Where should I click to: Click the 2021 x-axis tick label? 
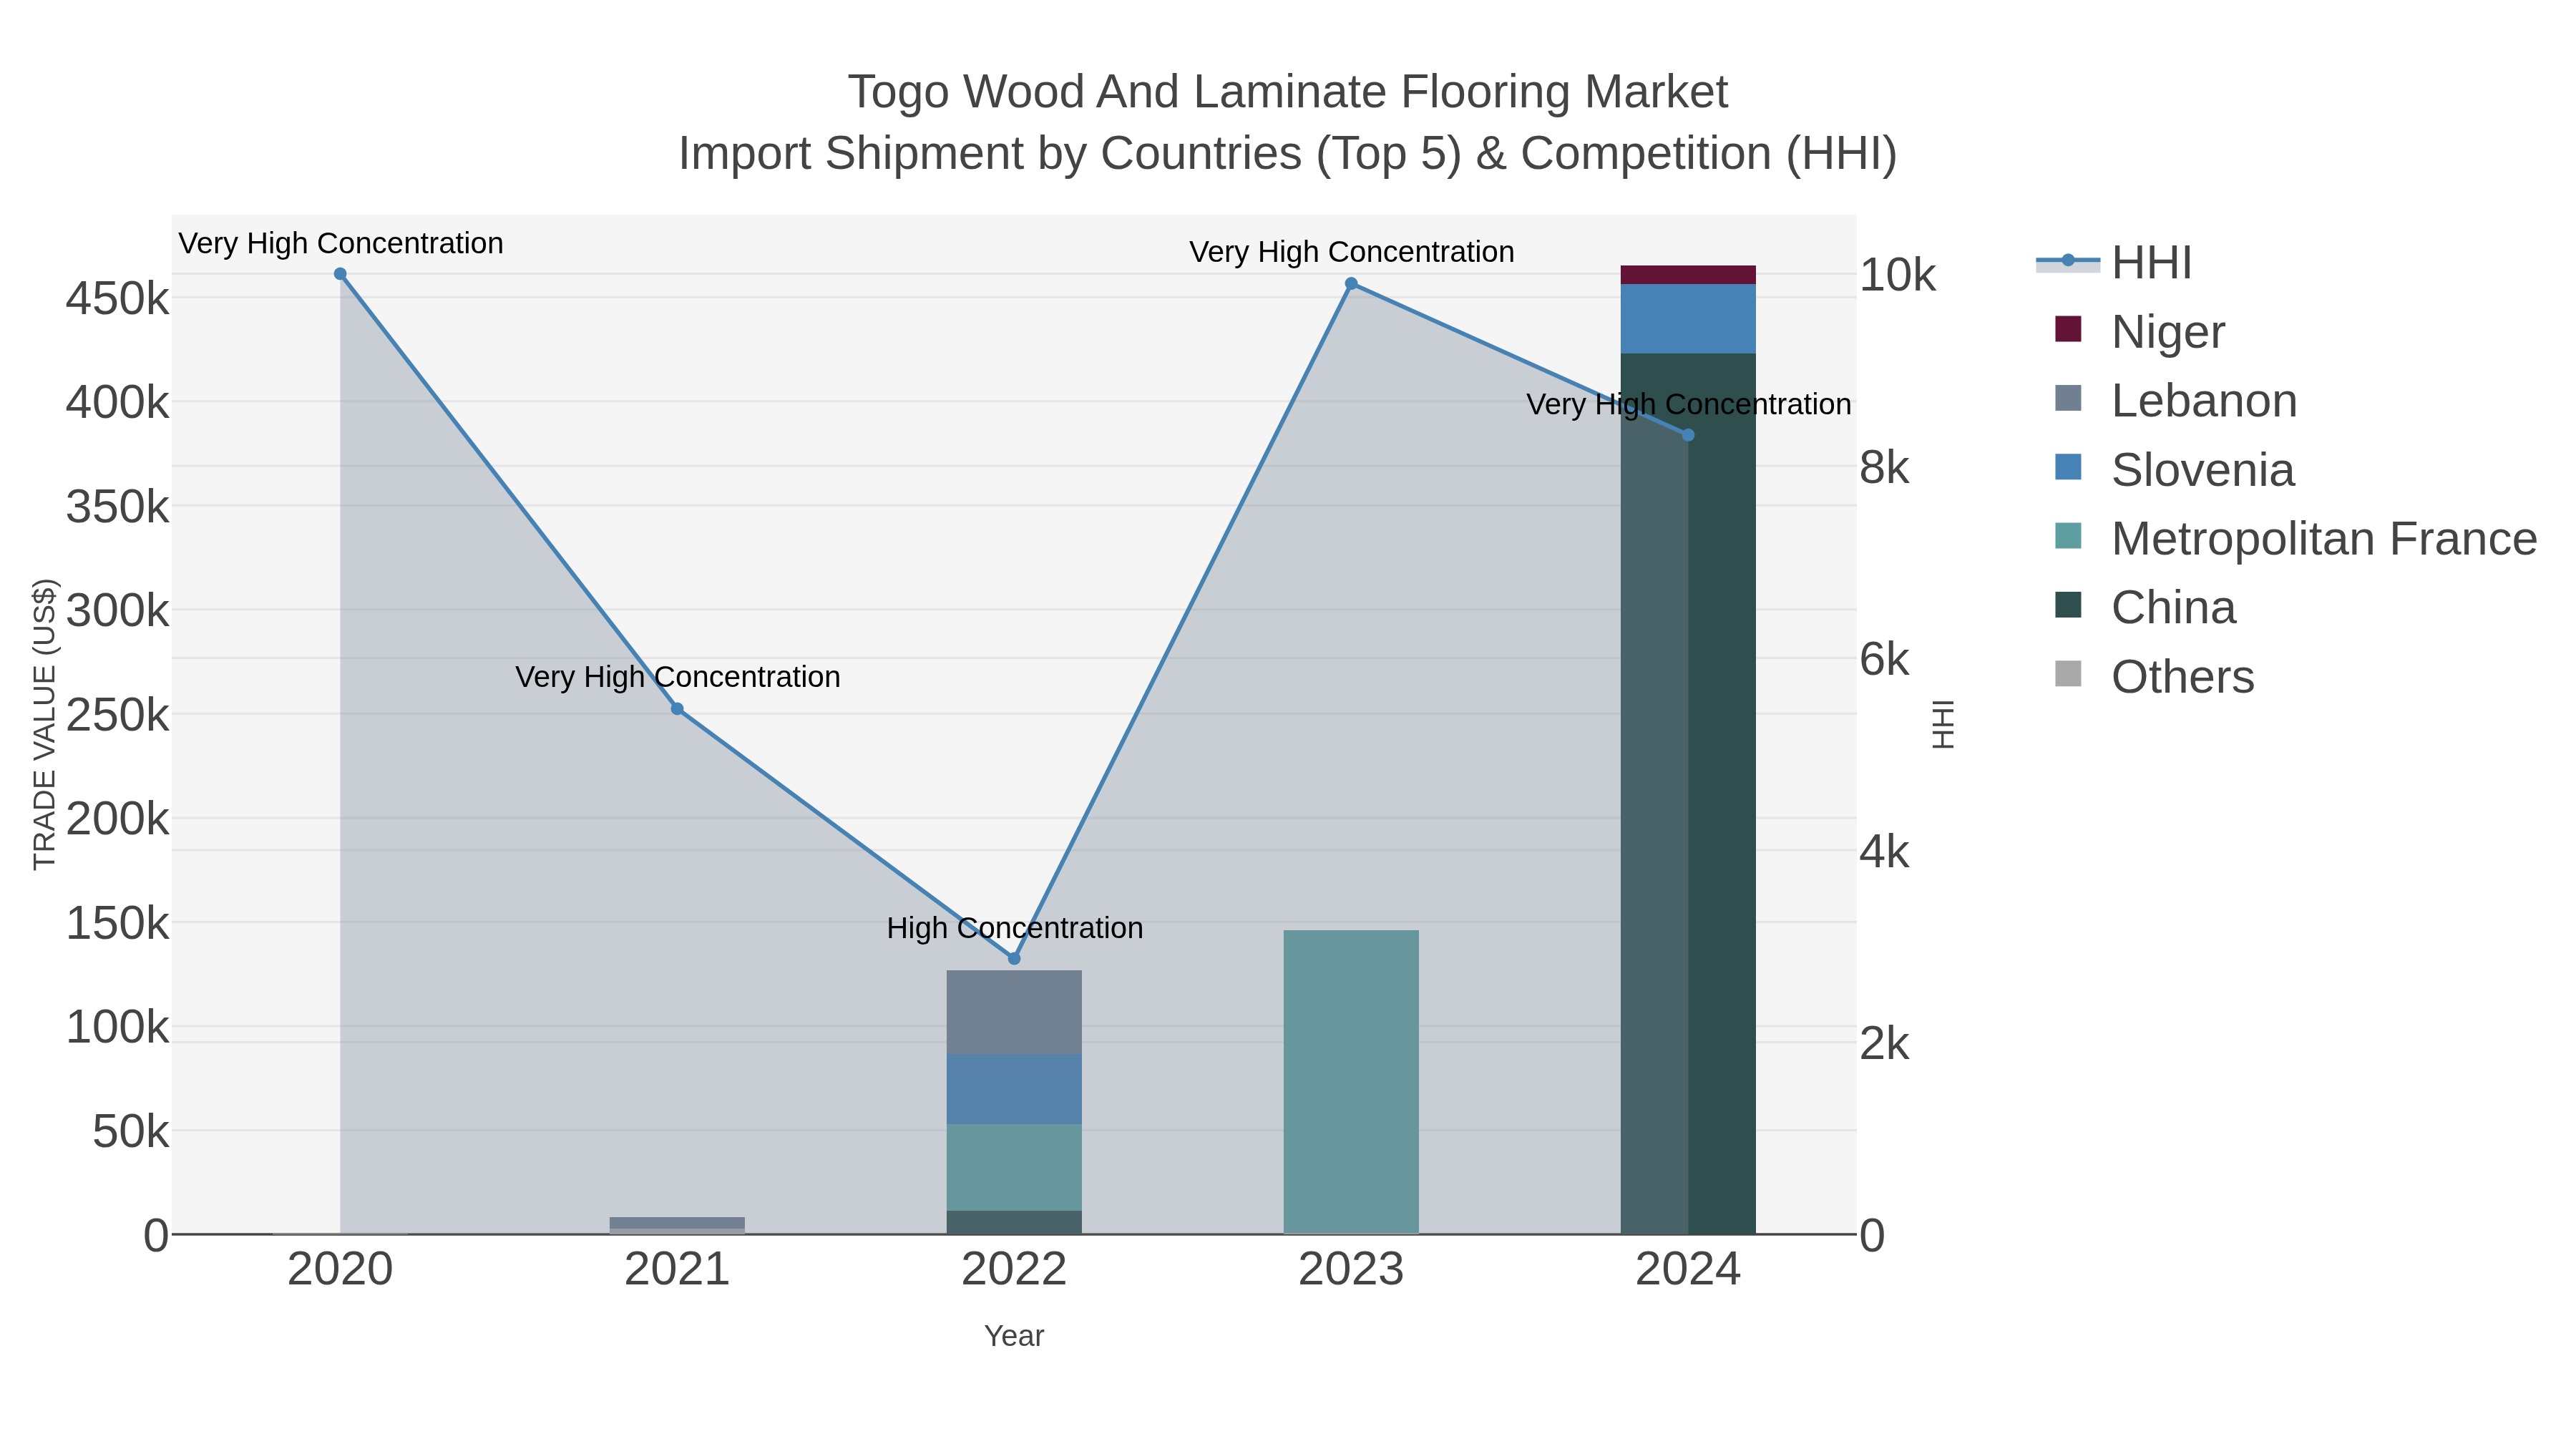coord(677,1270)
